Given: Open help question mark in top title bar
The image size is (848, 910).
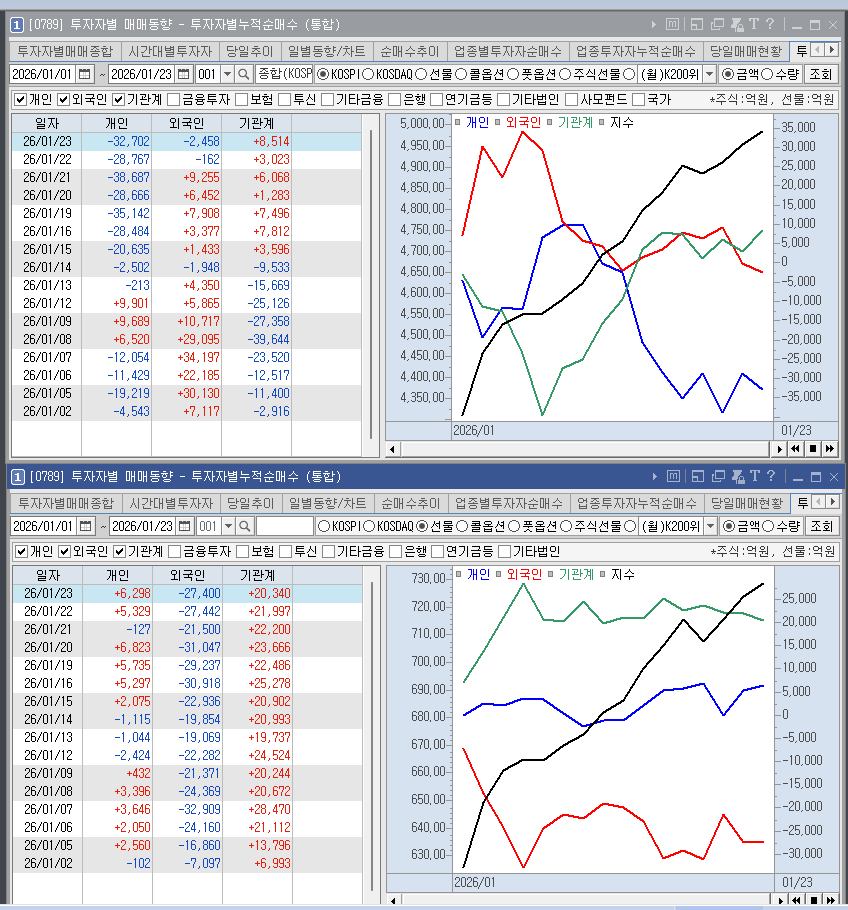Looking at the screenshot, I should [770, 24].
